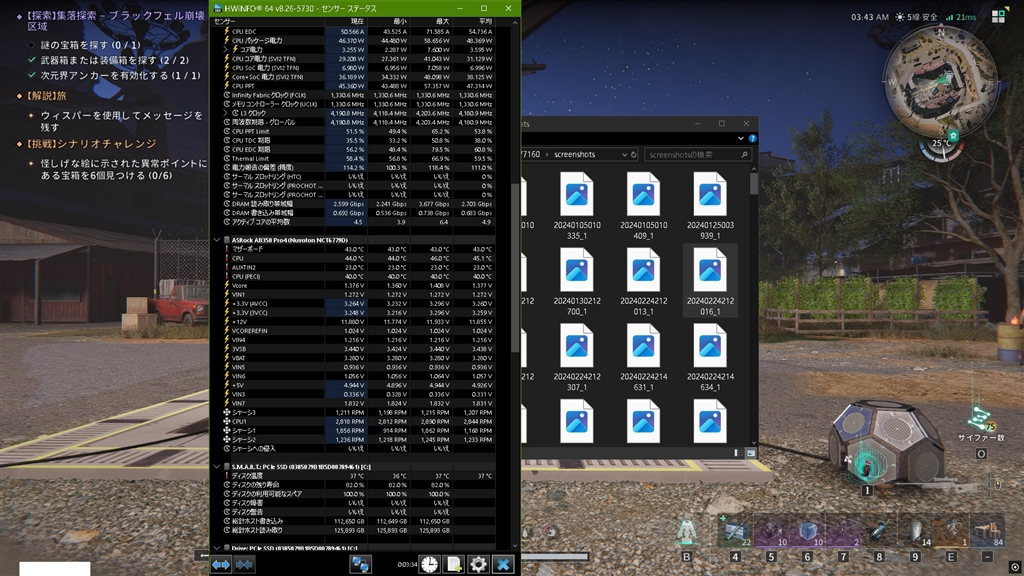Click Thermal Limit sensor row
Image resolution: width=1024 pixels, height=576 pixels.
point(359,159)
